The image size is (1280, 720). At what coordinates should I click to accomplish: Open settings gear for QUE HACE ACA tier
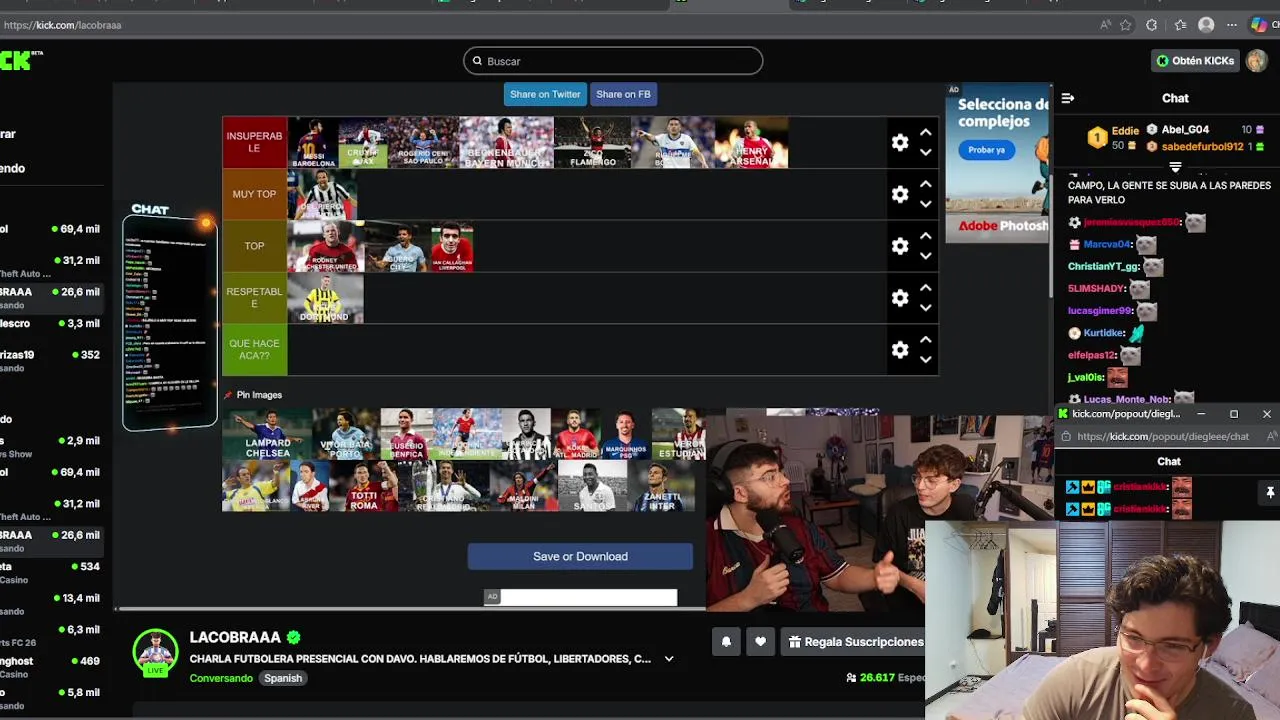pyautogui.click(x=900, y=349)
